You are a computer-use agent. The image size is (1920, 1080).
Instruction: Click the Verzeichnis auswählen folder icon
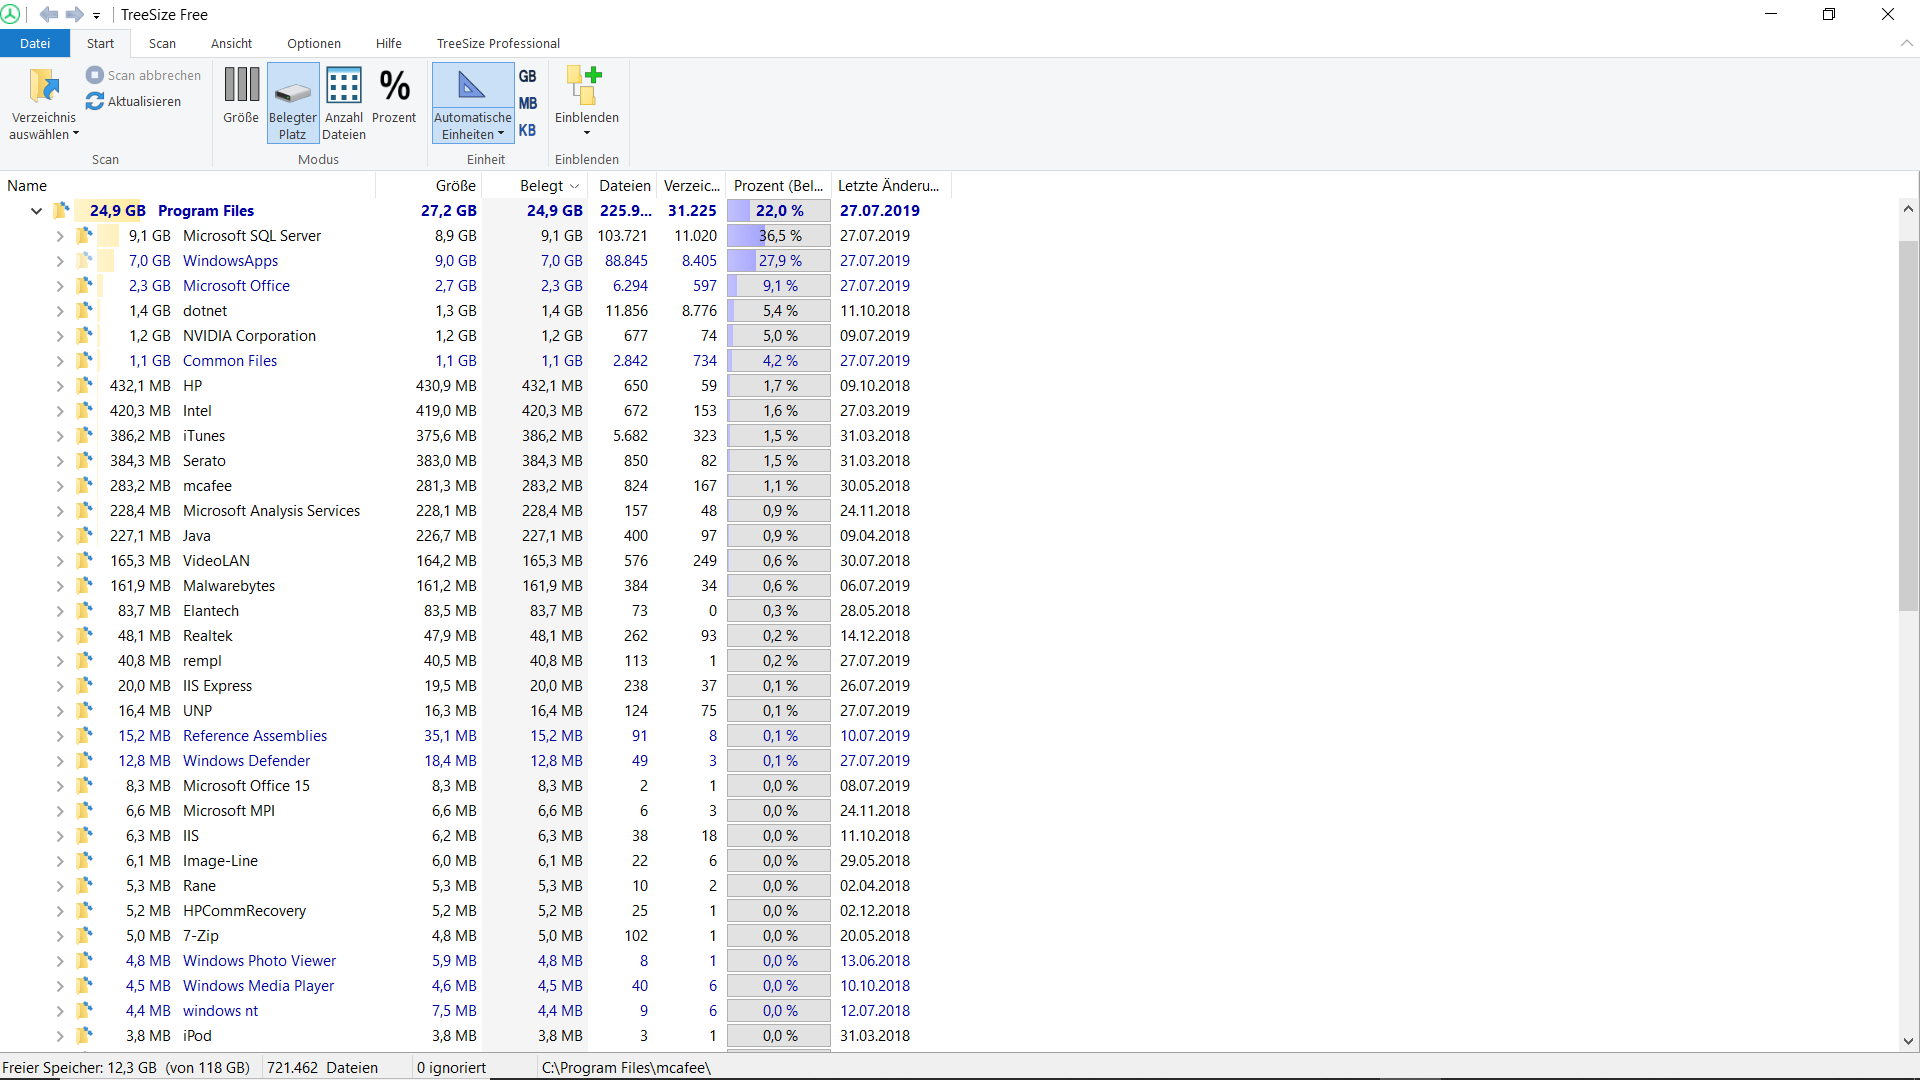[44, 86]
